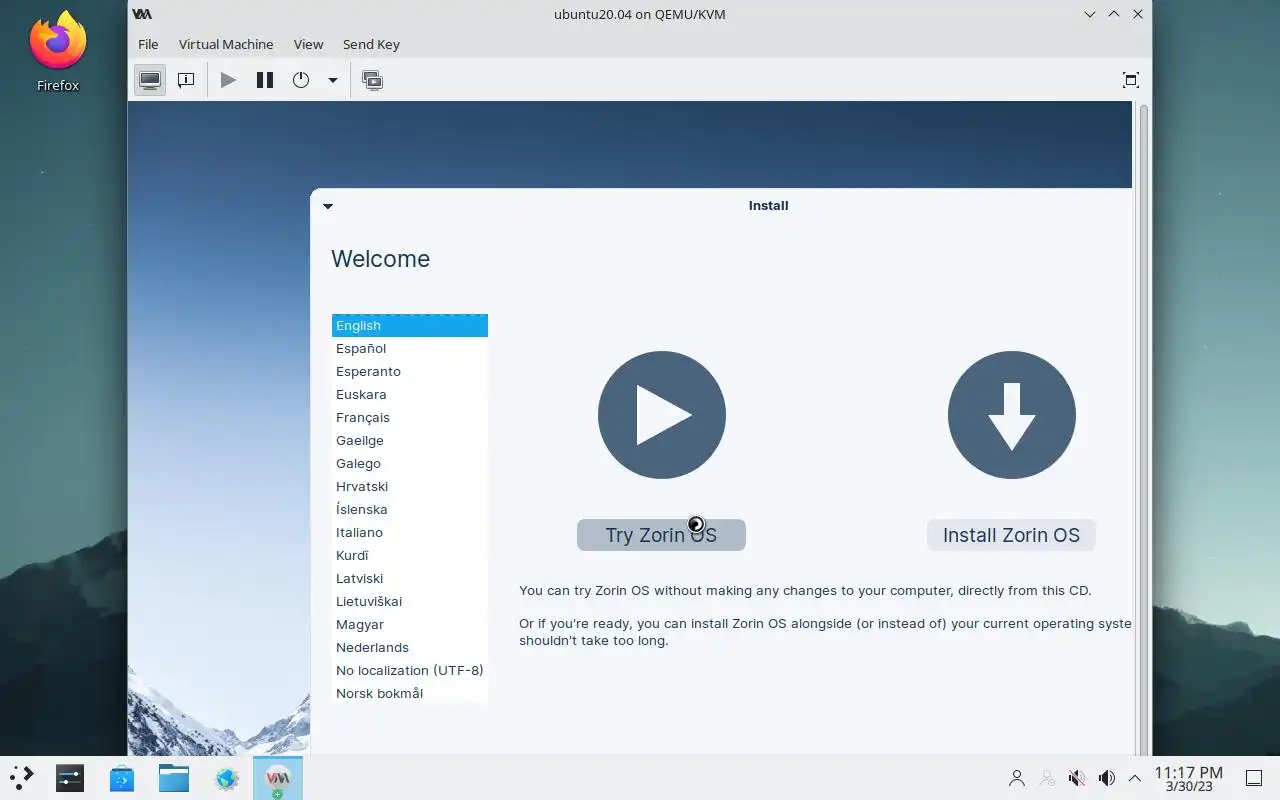Viewport: 1280px width, 800px height.
Task: Click the large play circle icon
Action: [662, 415]
